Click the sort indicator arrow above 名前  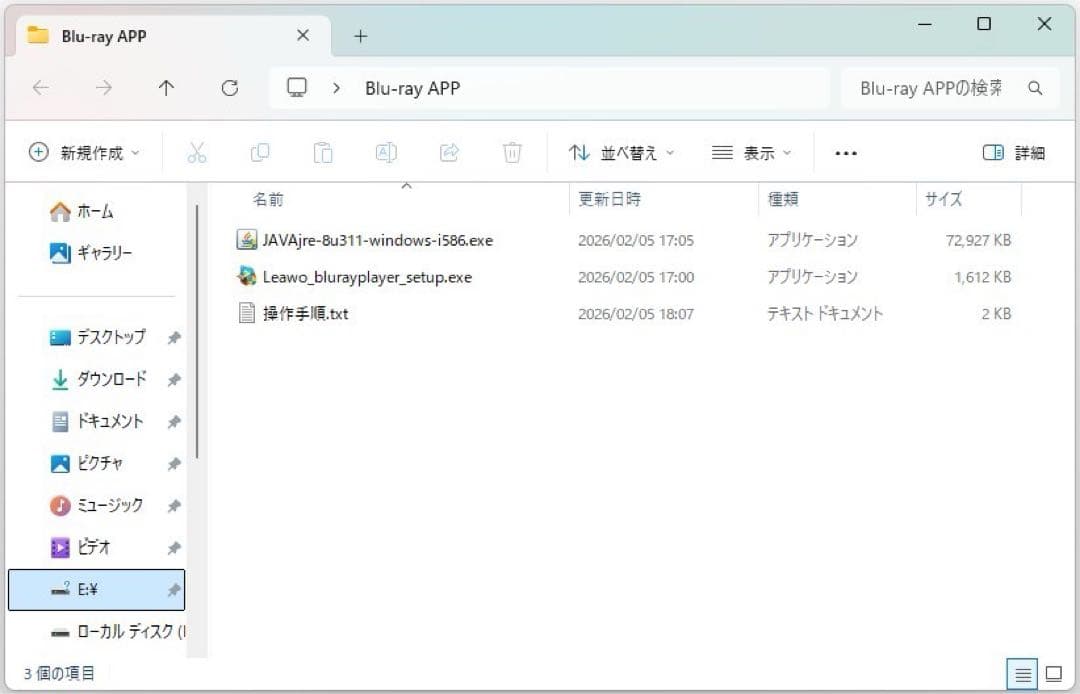point(406,185)
